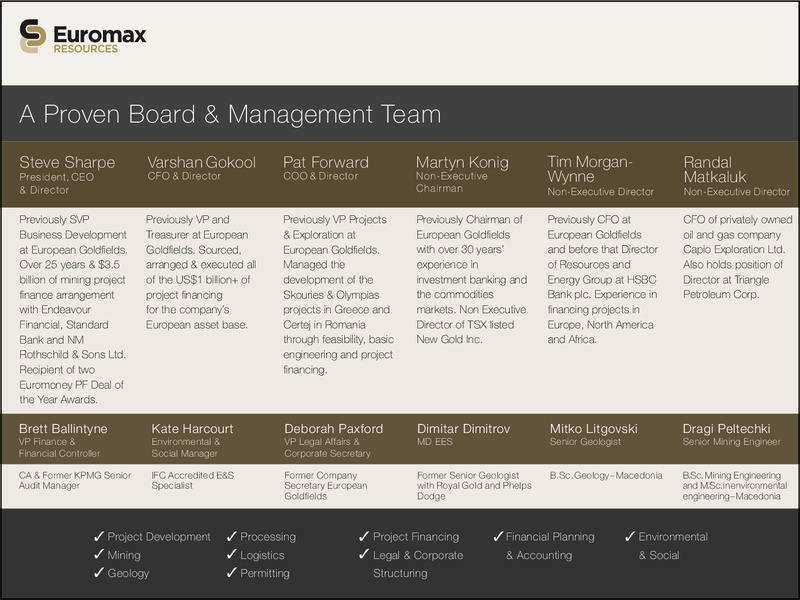Image resolution: width=800 pixels, height=600 pixels.
Task: Click the 'Processing' skill label
Action: click(x=268, y=537)
